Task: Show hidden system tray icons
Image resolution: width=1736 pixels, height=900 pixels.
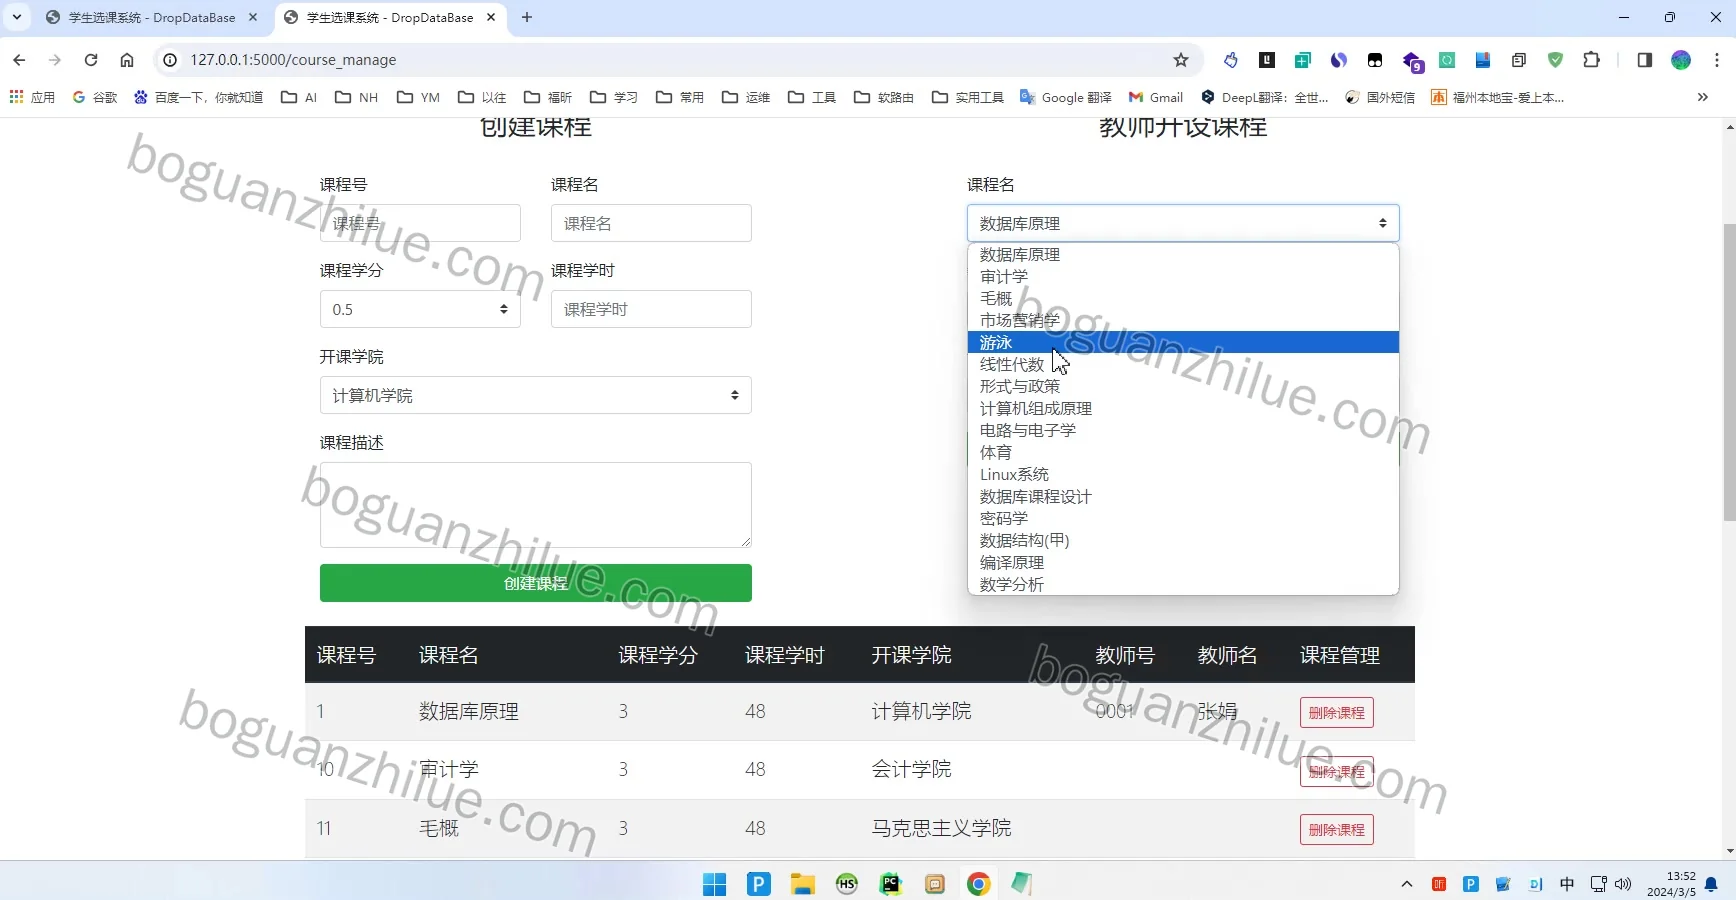Action: [1407, 884]
